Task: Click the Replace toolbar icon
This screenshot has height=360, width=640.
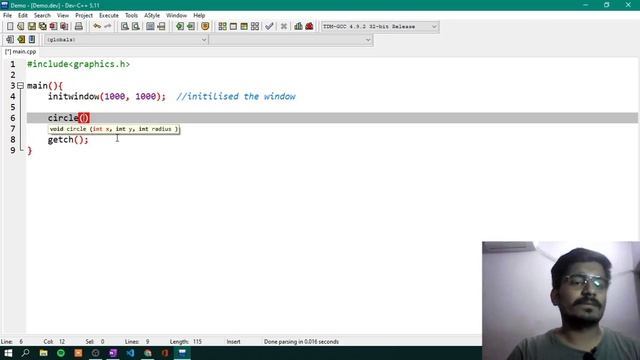Action: (x=136, y=27)
